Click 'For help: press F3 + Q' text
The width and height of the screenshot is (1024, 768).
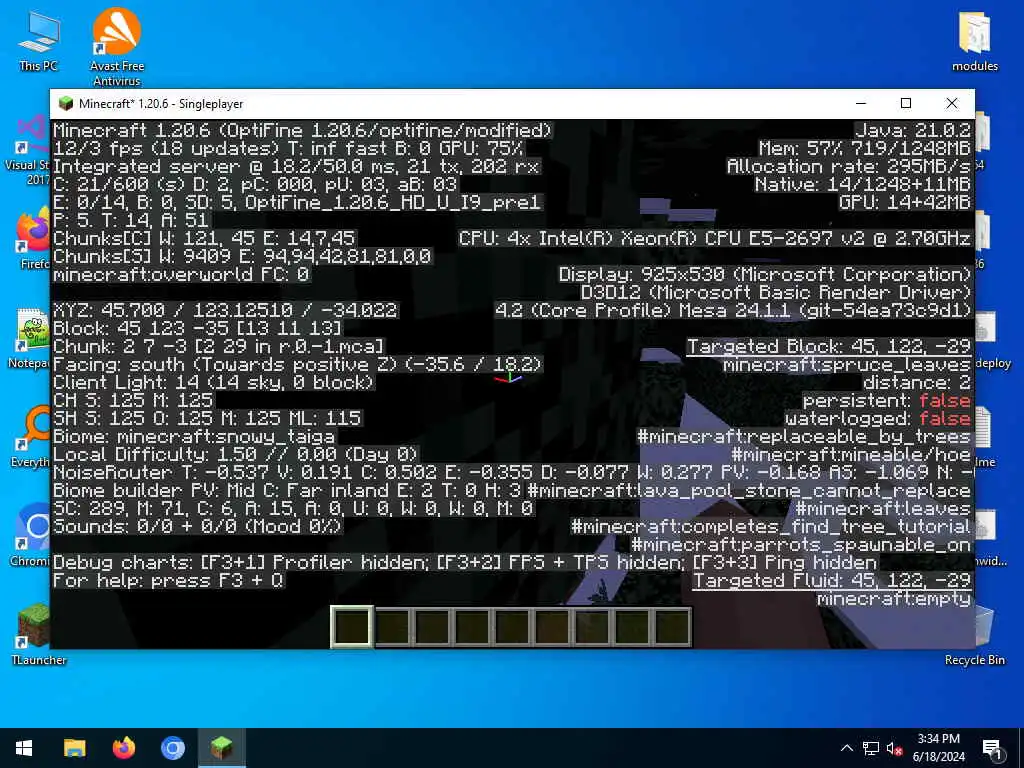click(168, 580)
